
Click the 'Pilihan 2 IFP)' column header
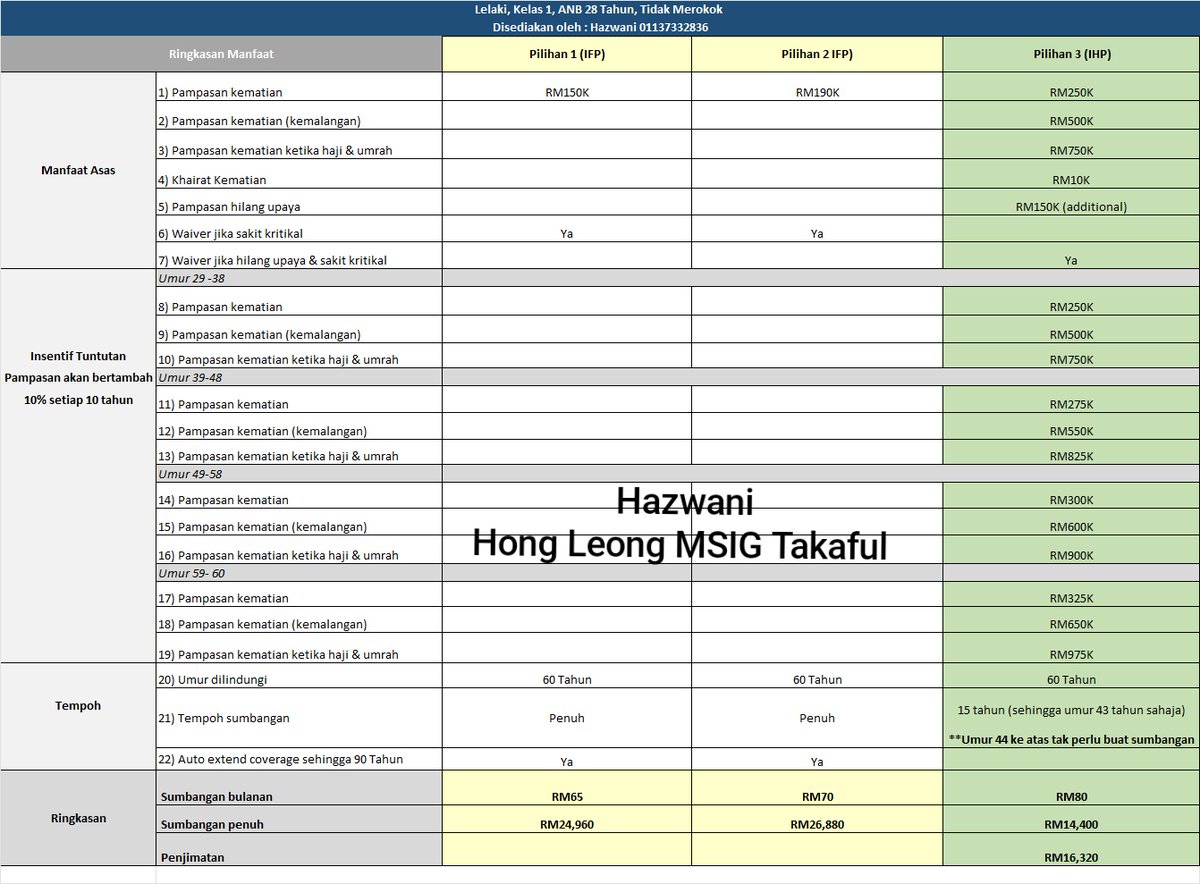817,55
